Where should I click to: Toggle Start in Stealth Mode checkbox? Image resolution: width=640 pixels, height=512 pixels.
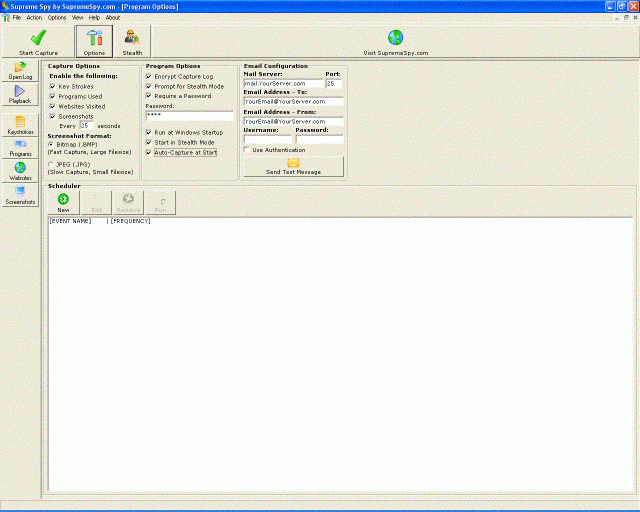point(149,142)
